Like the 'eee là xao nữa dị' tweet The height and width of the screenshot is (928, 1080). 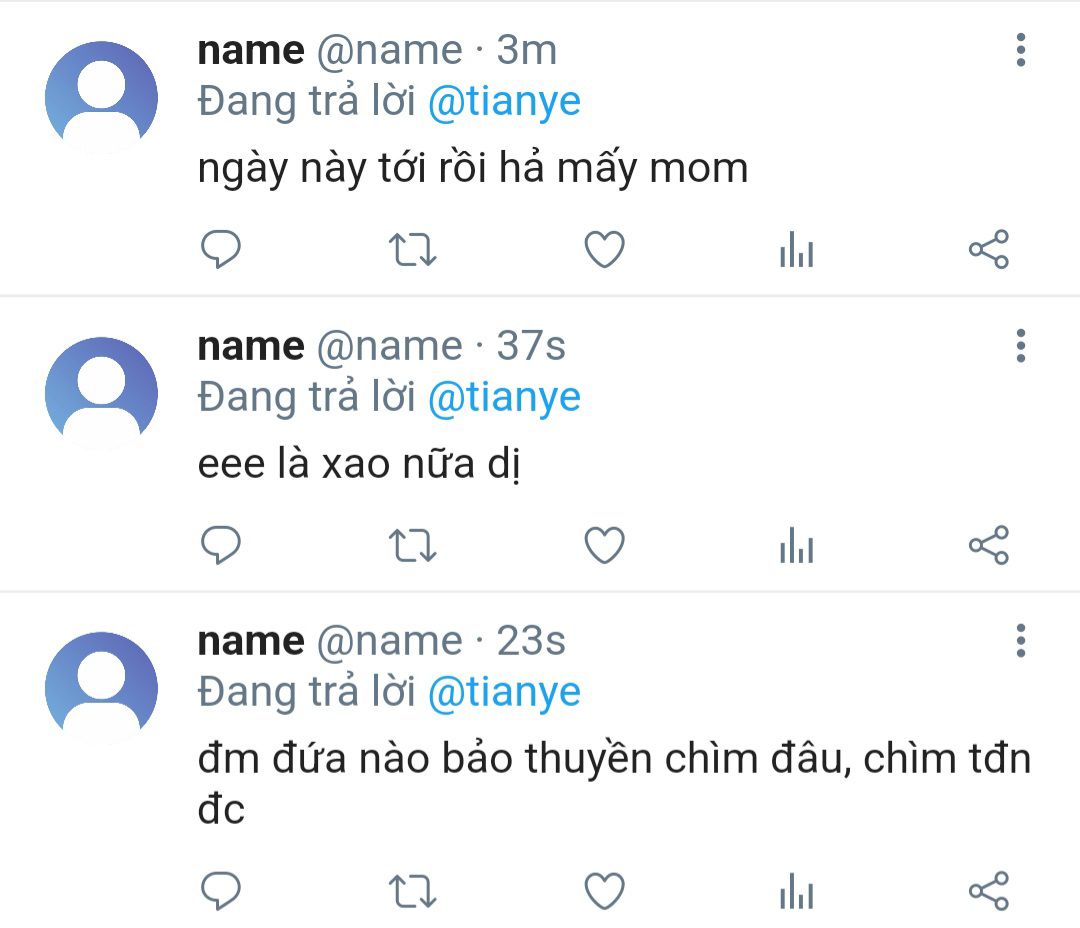click(x=604, y=545)
